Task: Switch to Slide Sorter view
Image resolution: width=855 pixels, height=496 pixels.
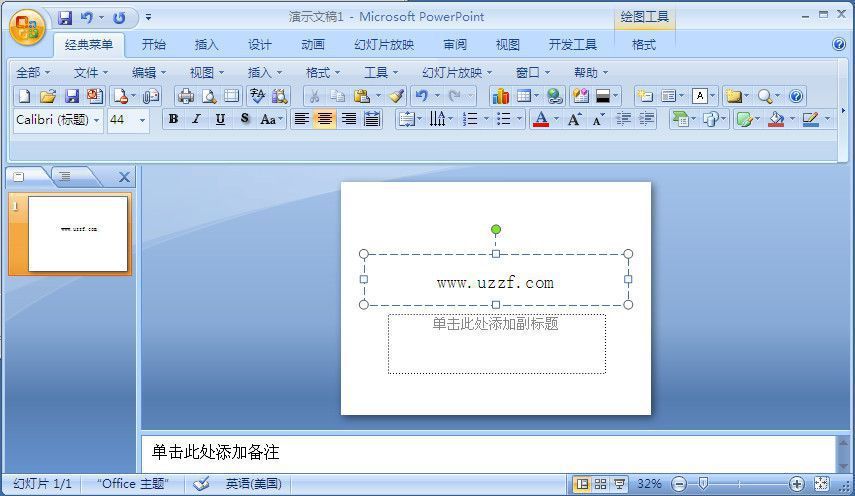Action: (x=600, y=483)
